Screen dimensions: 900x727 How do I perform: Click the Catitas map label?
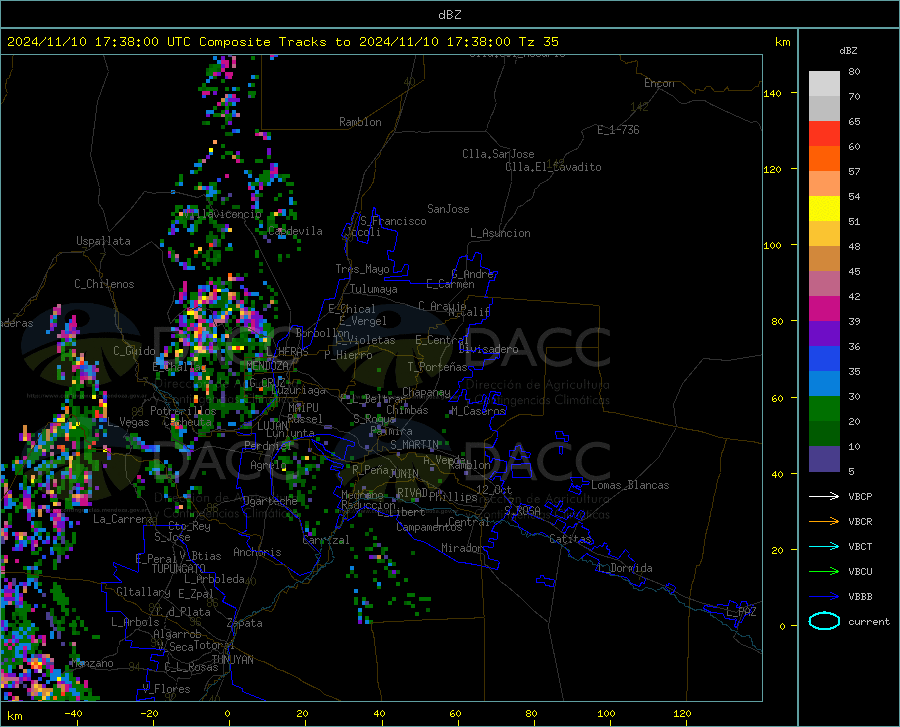click(x=570, y=539)
